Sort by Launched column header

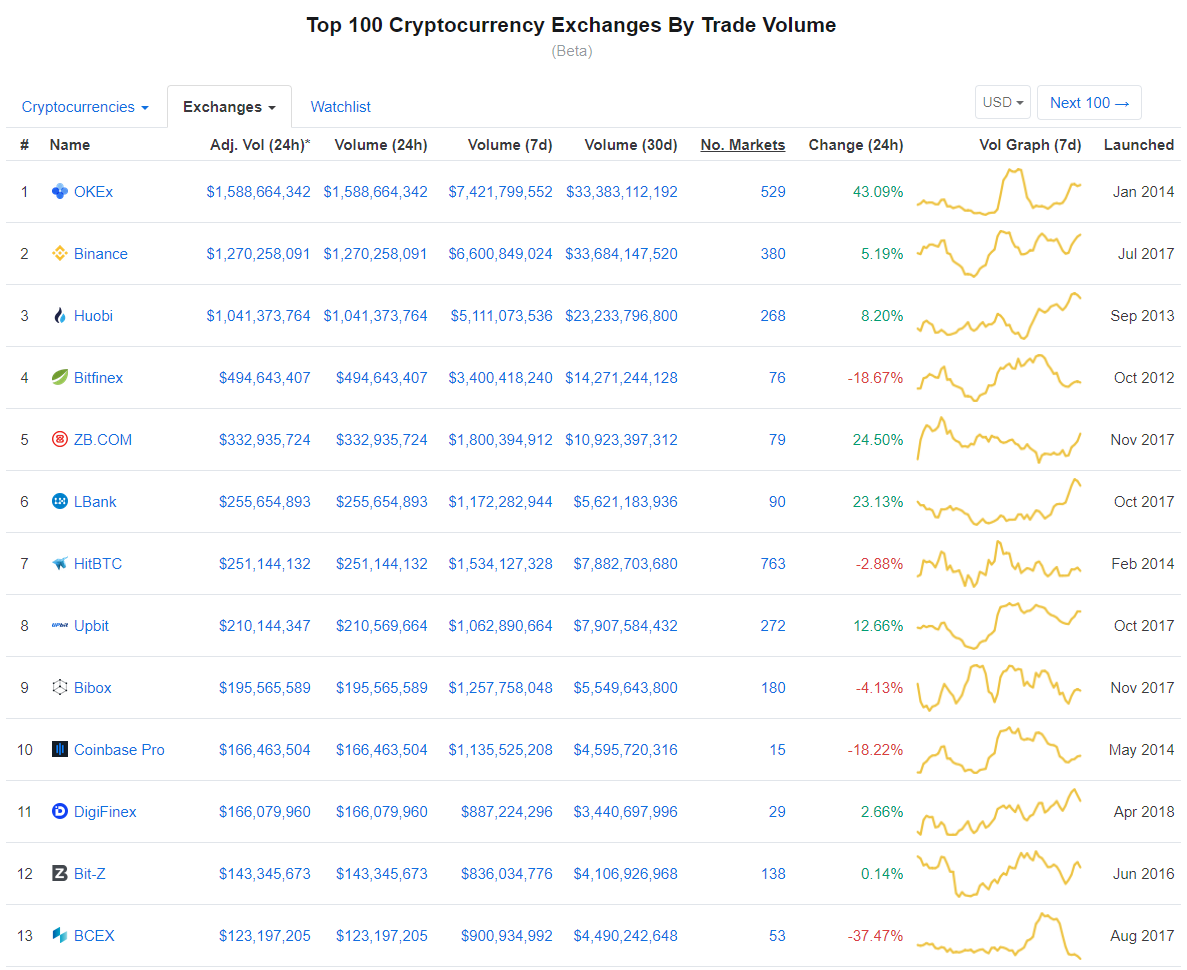point(1139,145)
